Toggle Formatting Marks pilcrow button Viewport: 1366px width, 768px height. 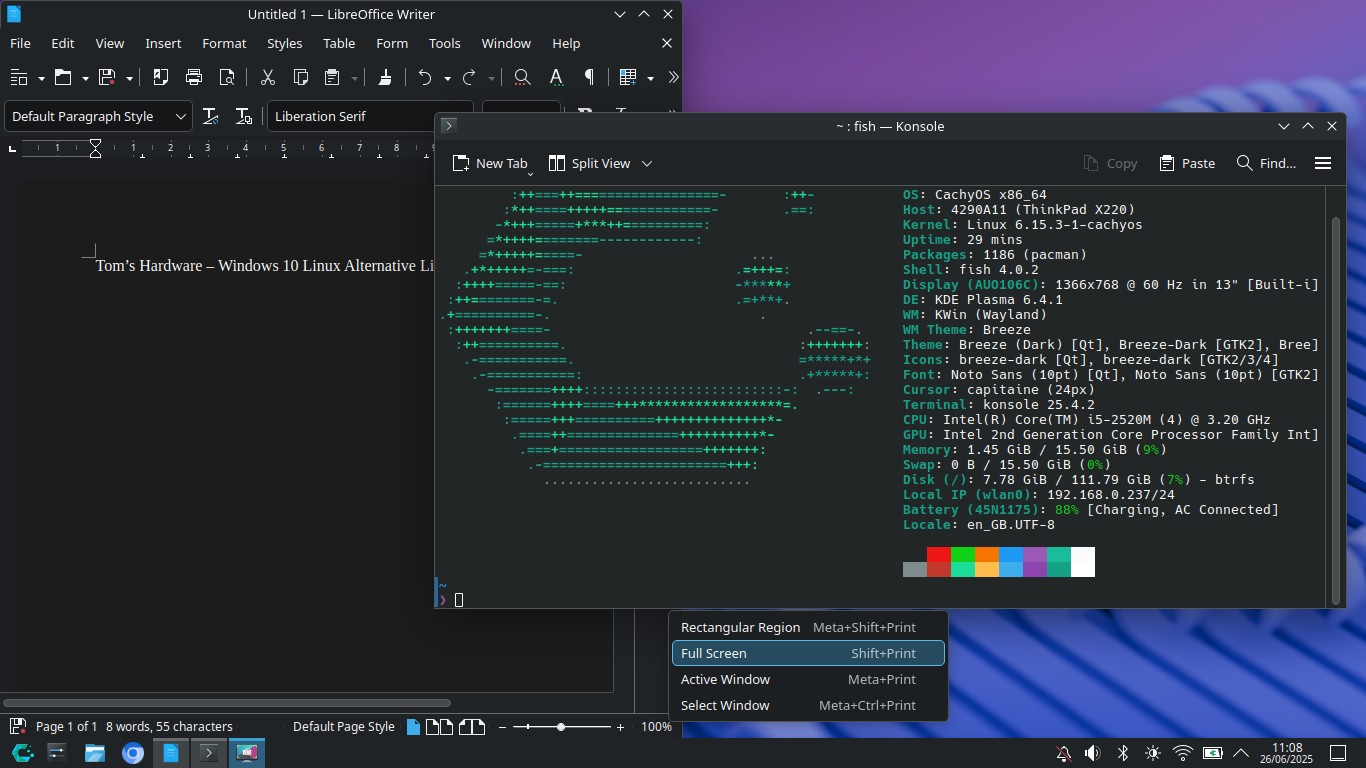[x=589, y=77]
